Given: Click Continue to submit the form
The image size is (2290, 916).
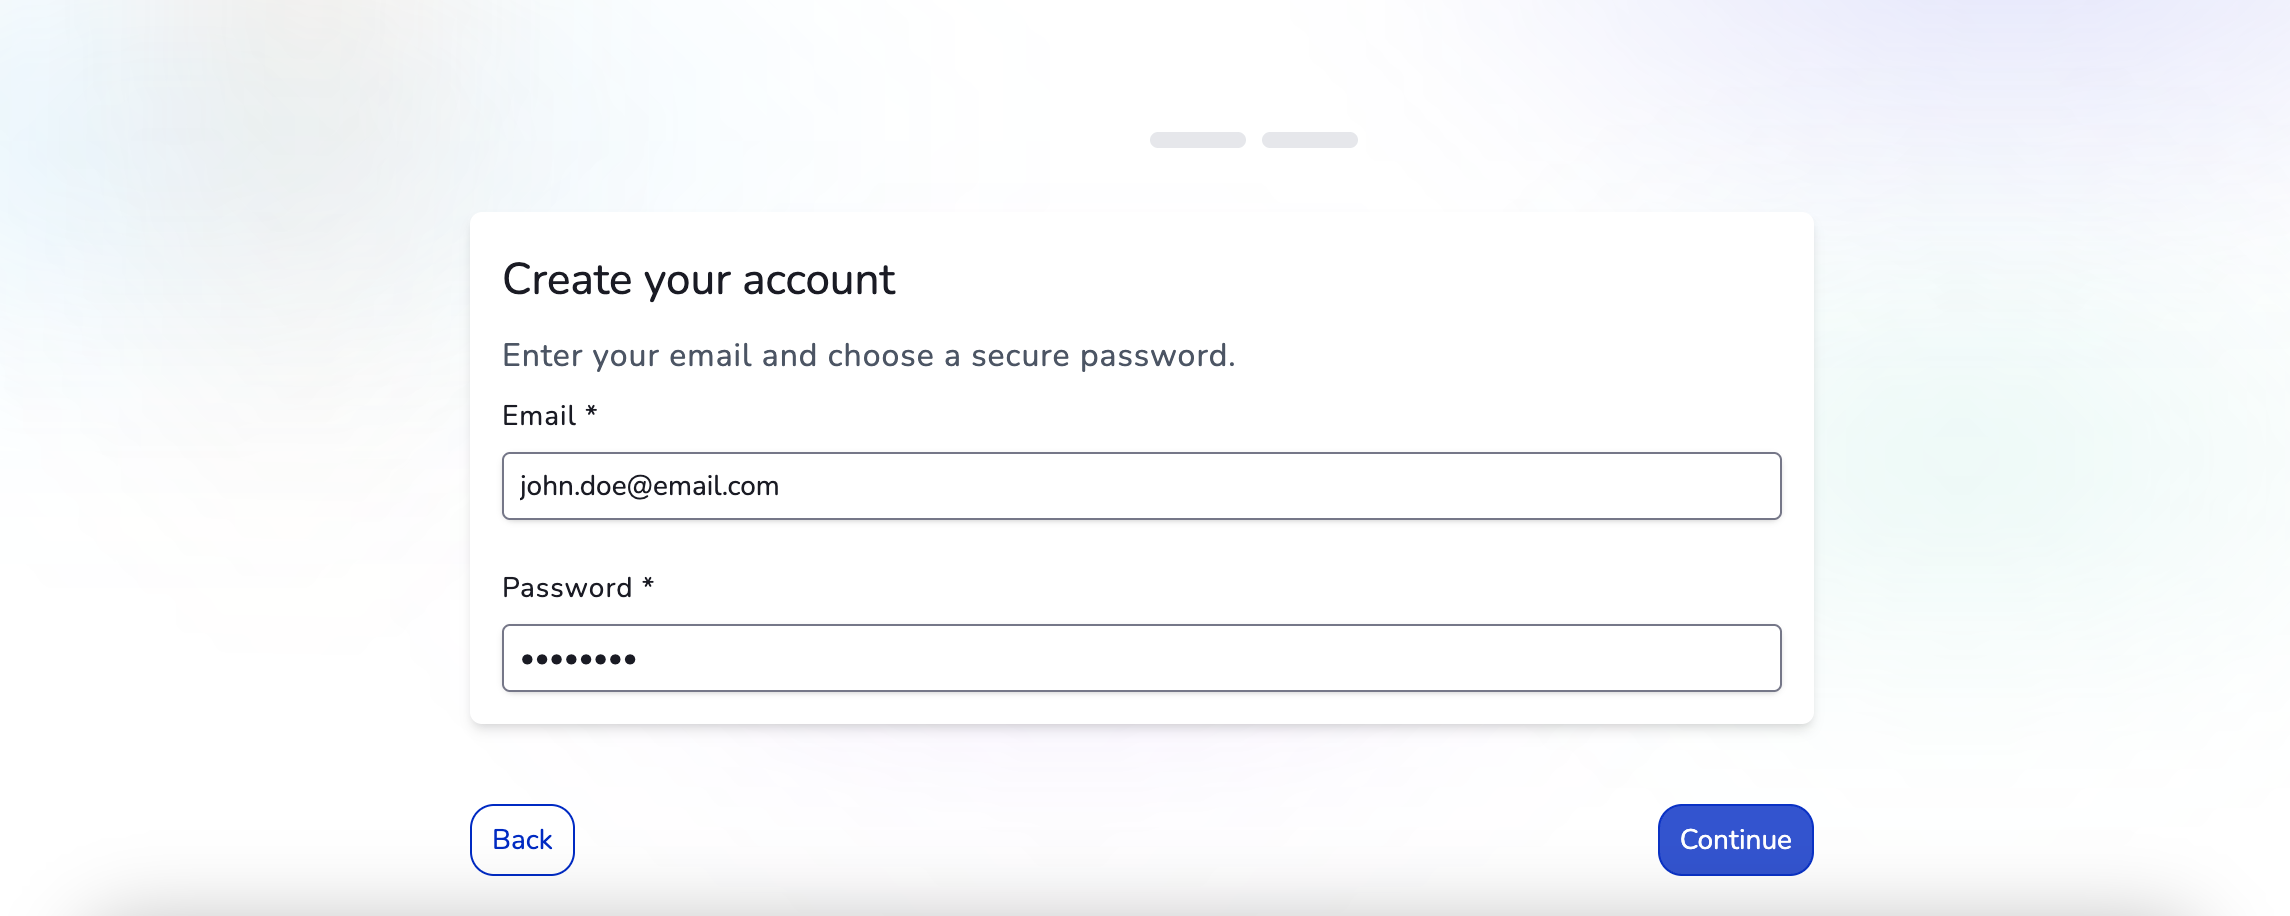Looking at the screenshot, I should [x=1734, y=840].
